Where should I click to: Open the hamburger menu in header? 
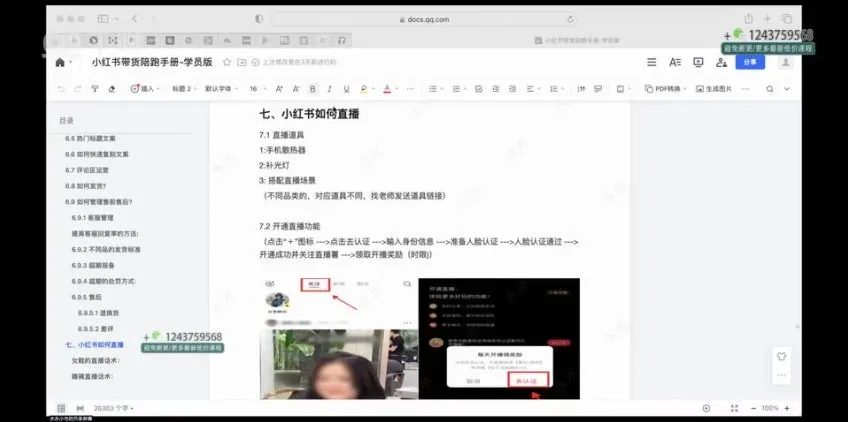[652, 62]
